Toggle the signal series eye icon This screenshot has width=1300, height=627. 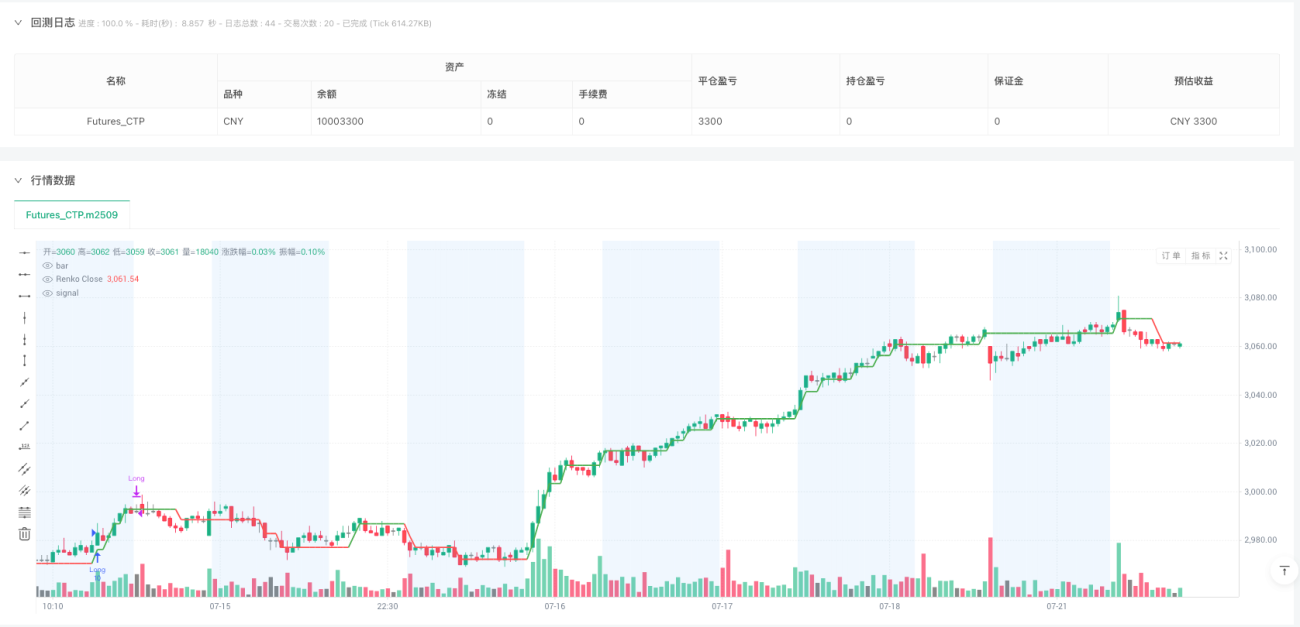(x=47, y=293)
